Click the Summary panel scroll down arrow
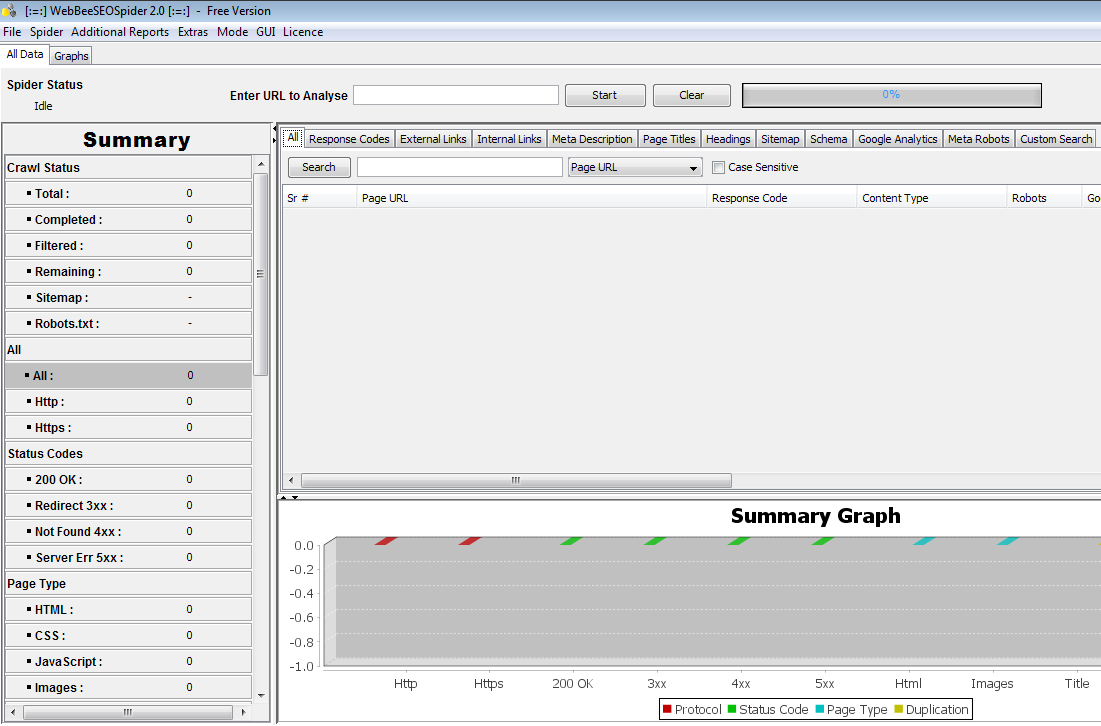 coord(261,696)
